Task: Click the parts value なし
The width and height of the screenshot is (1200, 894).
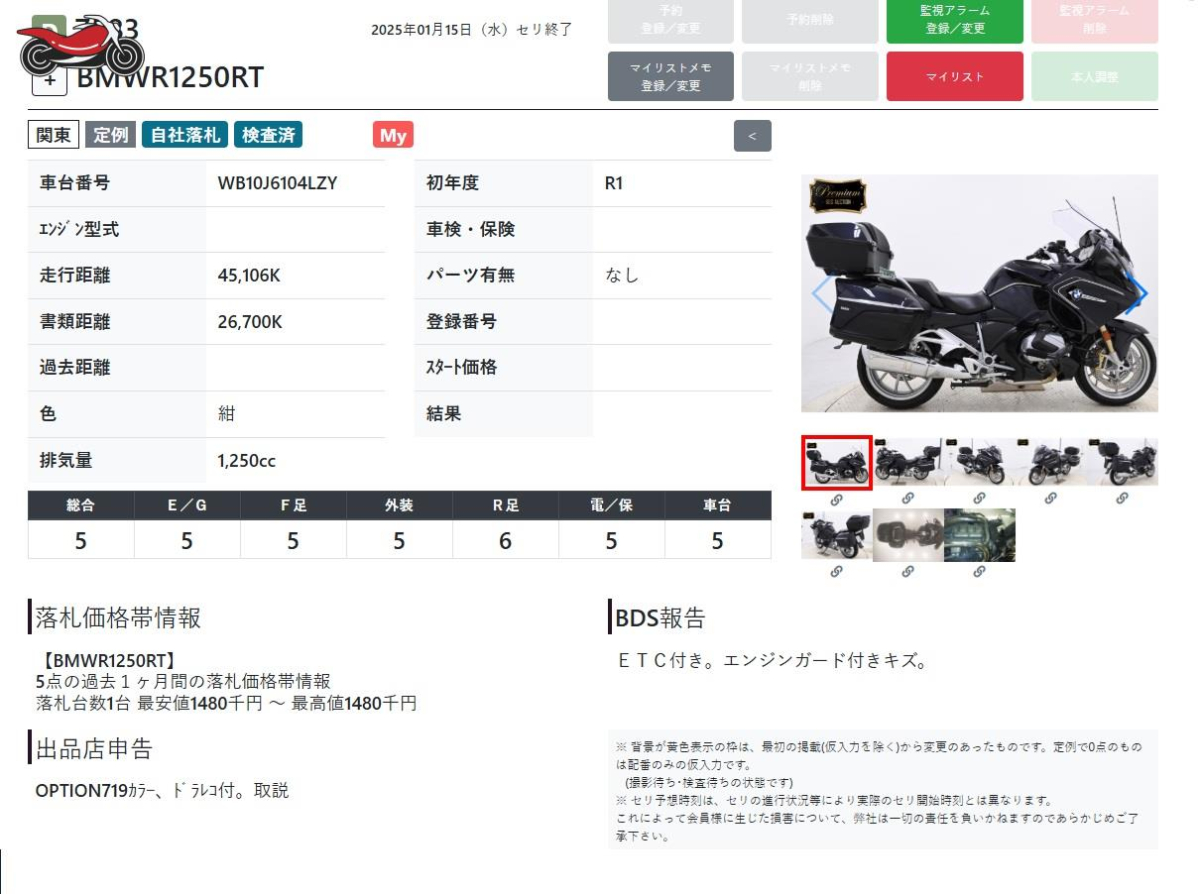Action: pyautogui.click(x=622, y=275)
